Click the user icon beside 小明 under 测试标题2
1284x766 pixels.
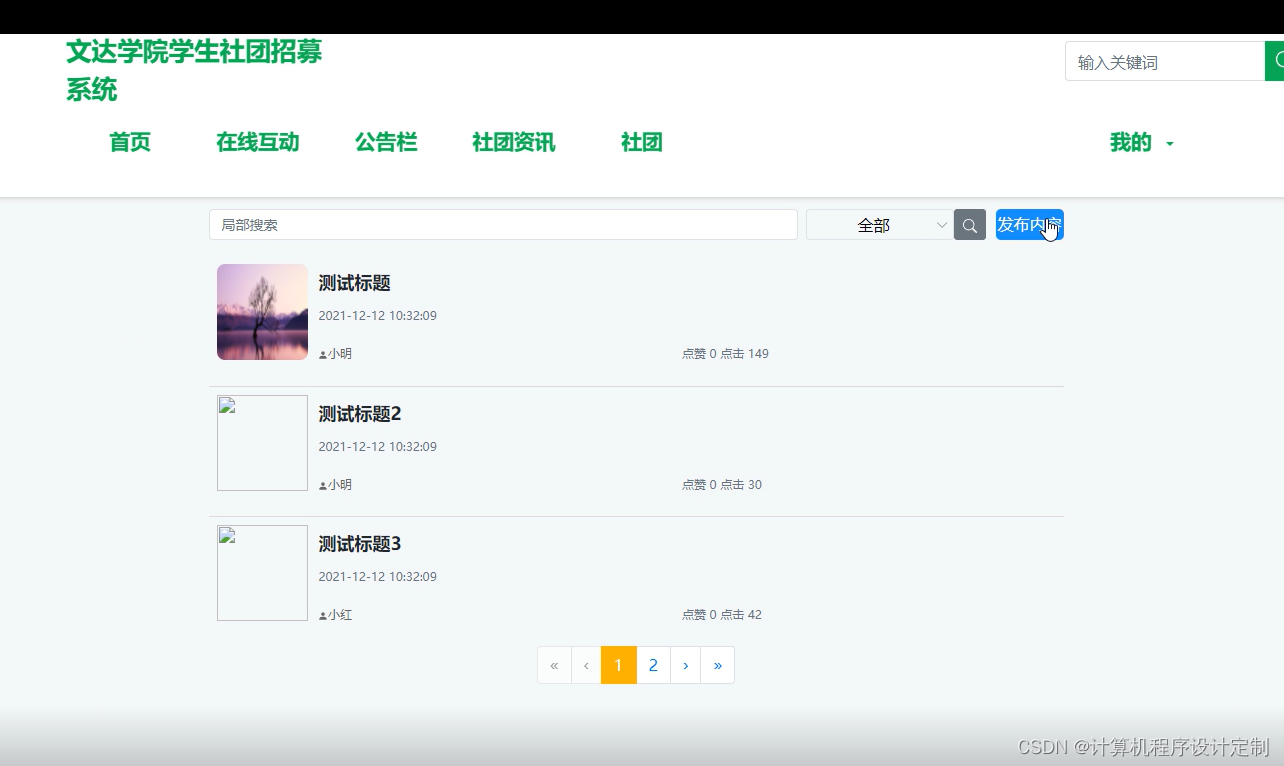click(323, 485)
